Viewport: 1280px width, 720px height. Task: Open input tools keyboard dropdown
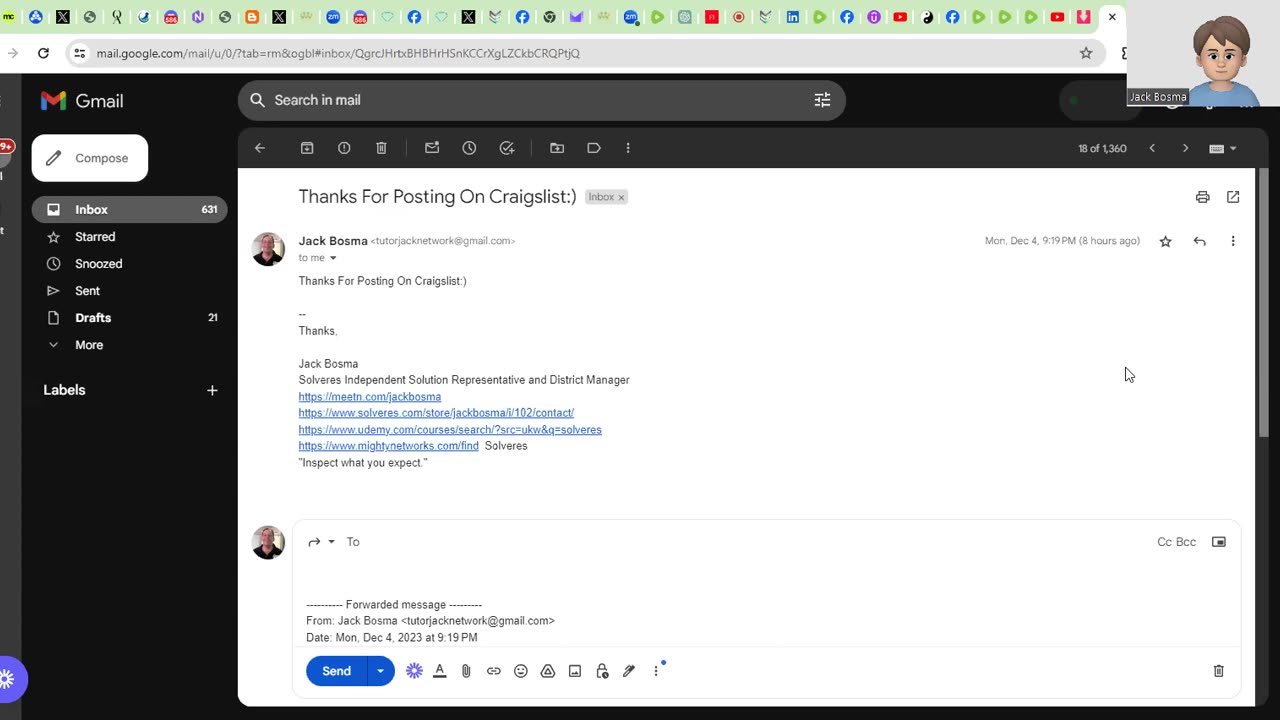pyautogui.click(x=1223, y=148)
